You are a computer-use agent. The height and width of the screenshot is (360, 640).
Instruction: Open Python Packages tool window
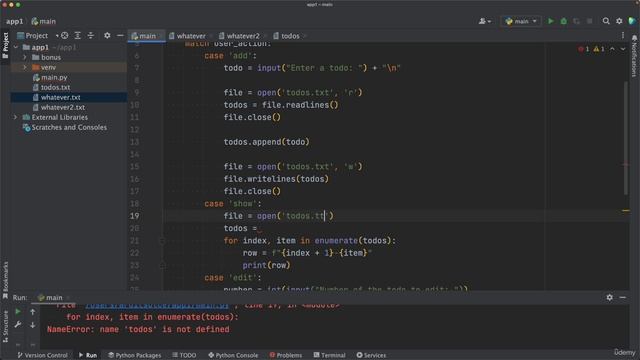134,355
